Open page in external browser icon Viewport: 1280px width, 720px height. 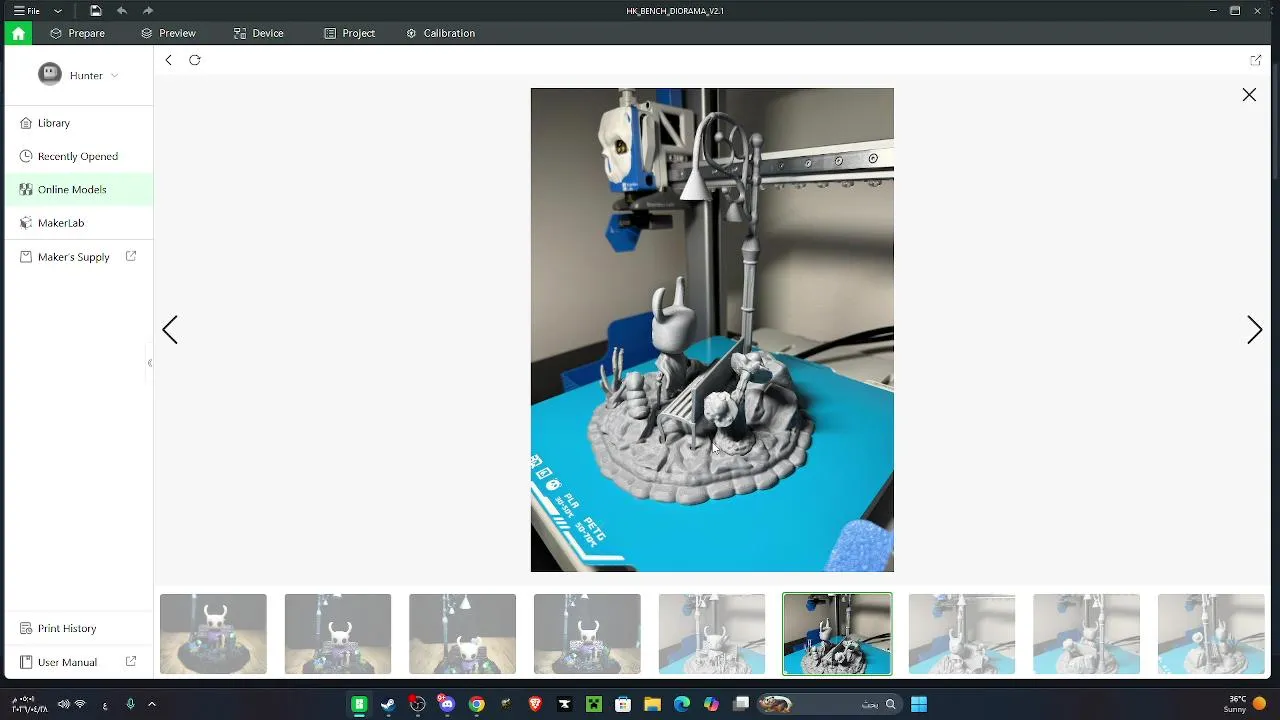[x=1256, y=60]
